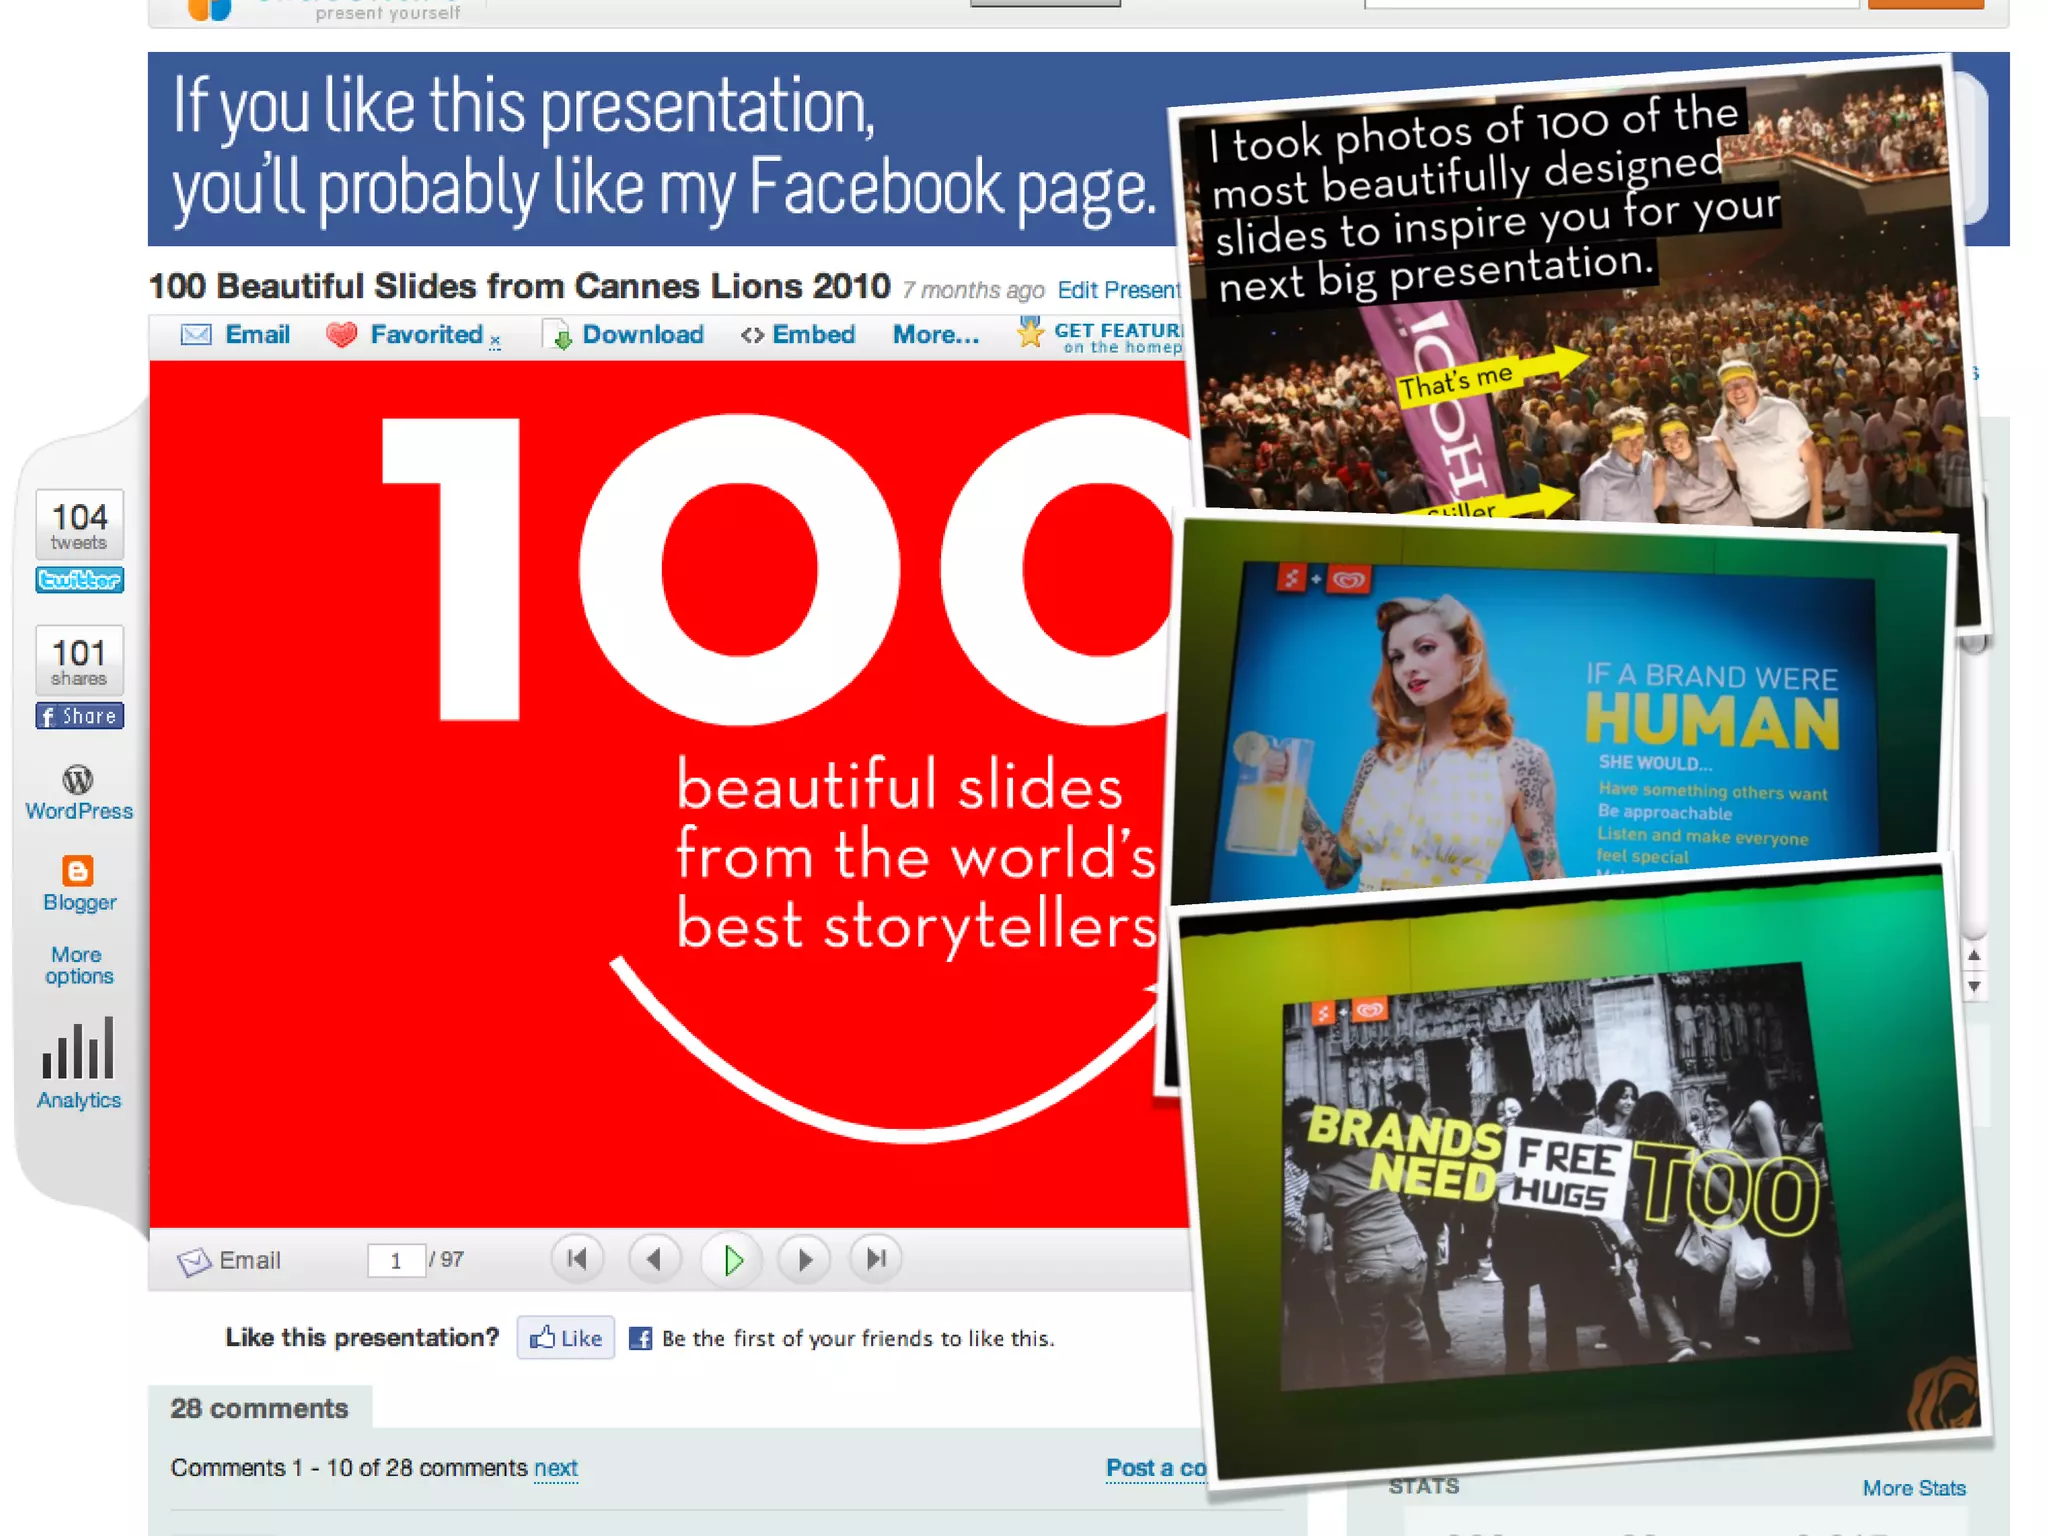Click the Twitter tweet button

coord(79,580)
